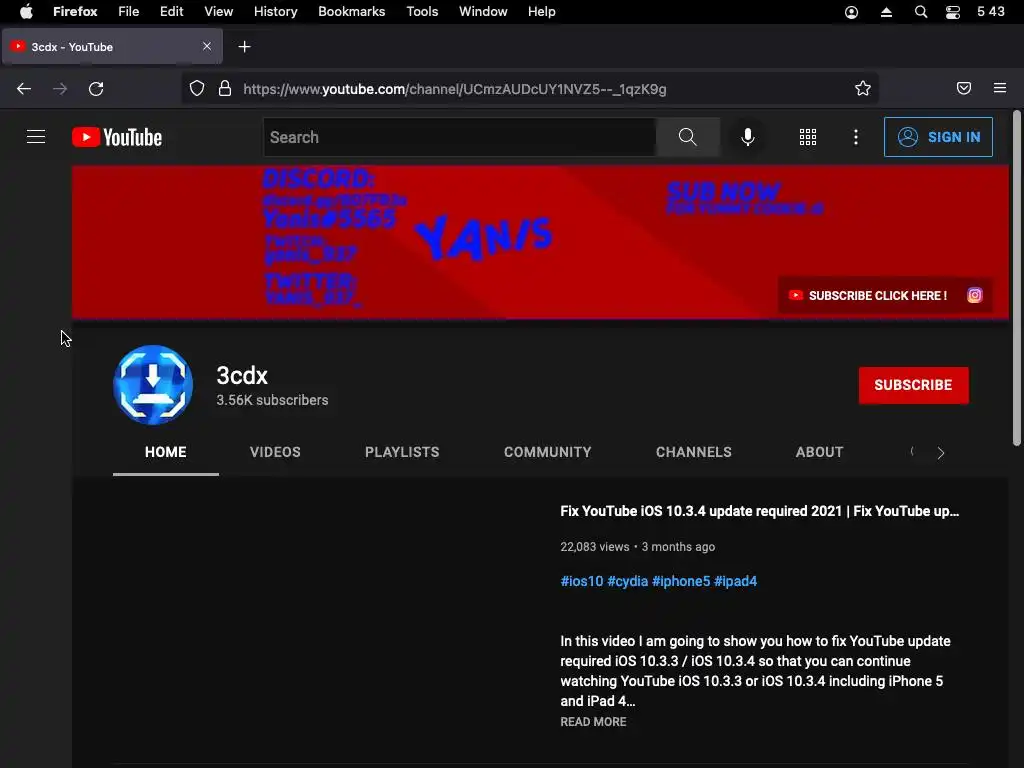This screenshot has height=768, width=1024.
Task: Click the #ios10 hashtag
Action: tap(582, 581)
